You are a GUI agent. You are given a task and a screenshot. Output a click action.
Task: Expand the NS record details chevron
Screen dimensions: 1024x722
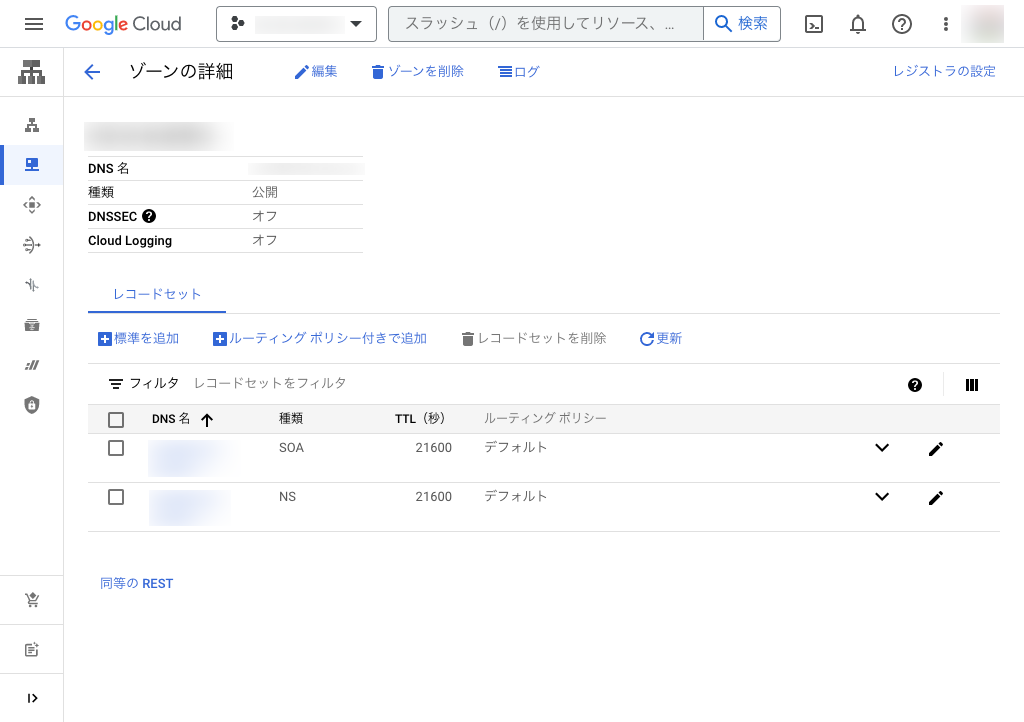(882, 497)
